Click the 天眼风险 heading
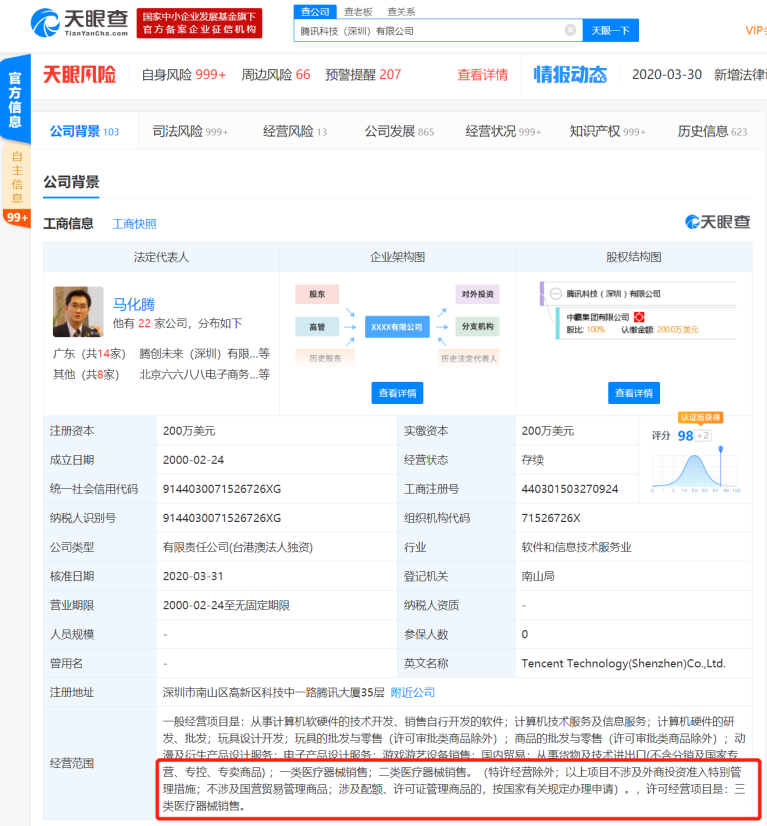The image size is (767, 826). coord(80,75)
